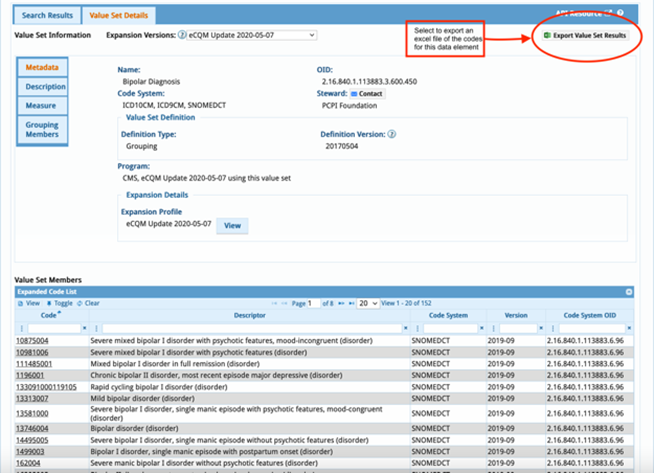The width and height of the screenshot is (654, 473).
Task: Go to the previous page of results
Action: pyautogui.click(x=284, y=303)
